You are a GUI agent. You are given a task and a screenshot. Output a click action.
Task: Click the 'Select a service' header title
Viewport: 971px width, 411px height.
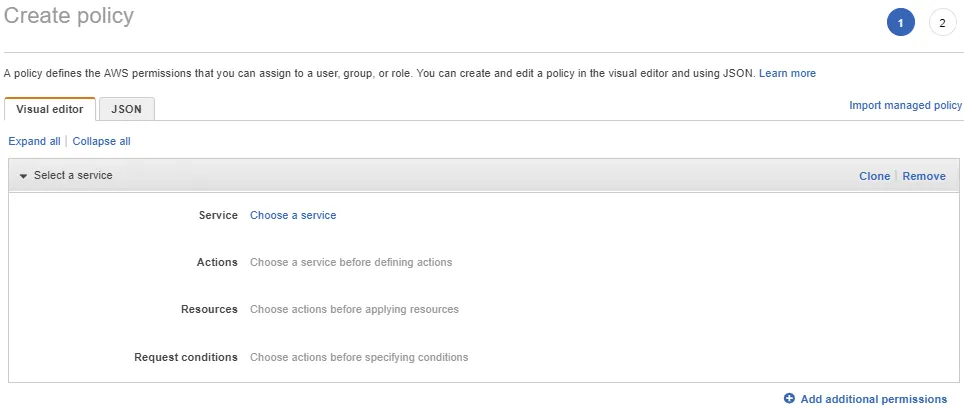[x=73, y=175]
